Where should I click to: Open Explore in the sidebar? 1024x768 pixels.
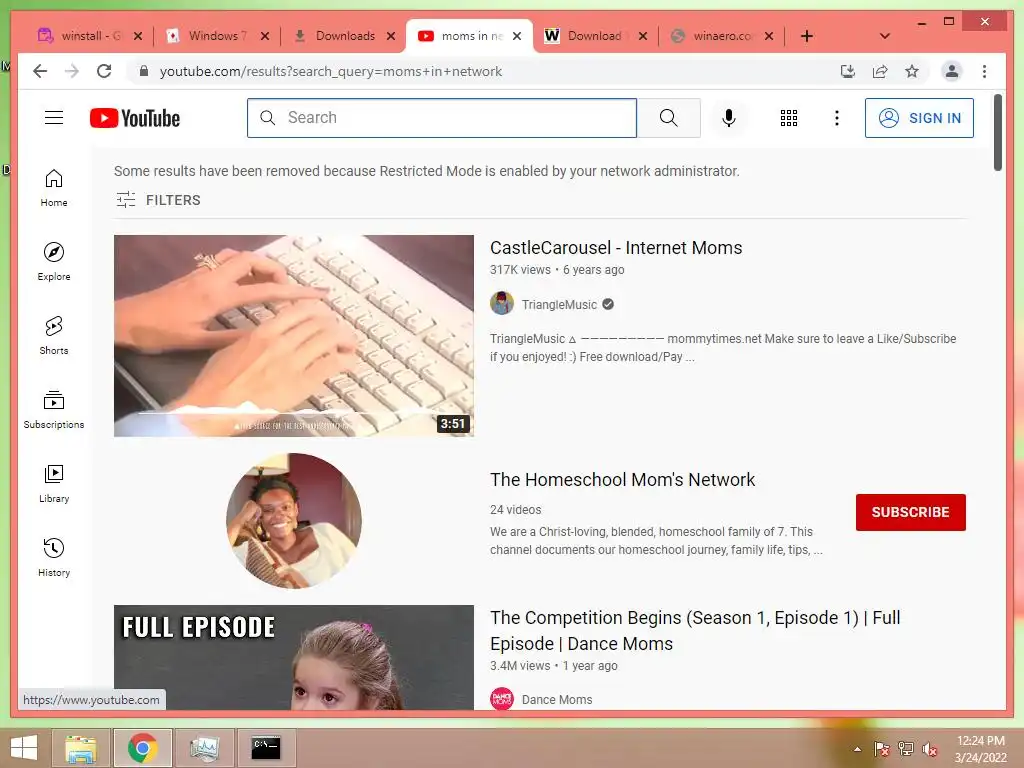pyautogui.click(x=54, y=261)
